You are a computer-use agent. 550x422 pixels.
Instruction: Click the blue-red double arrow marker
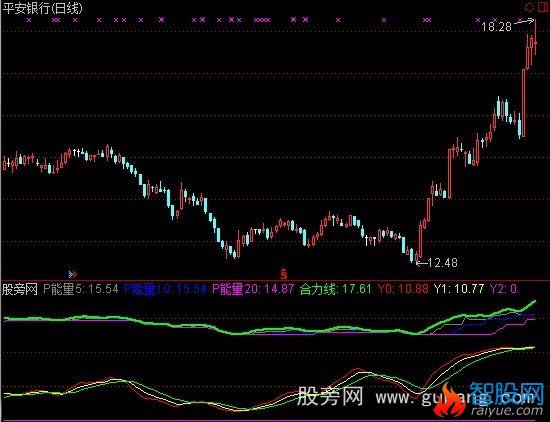(x=72, y=274)
